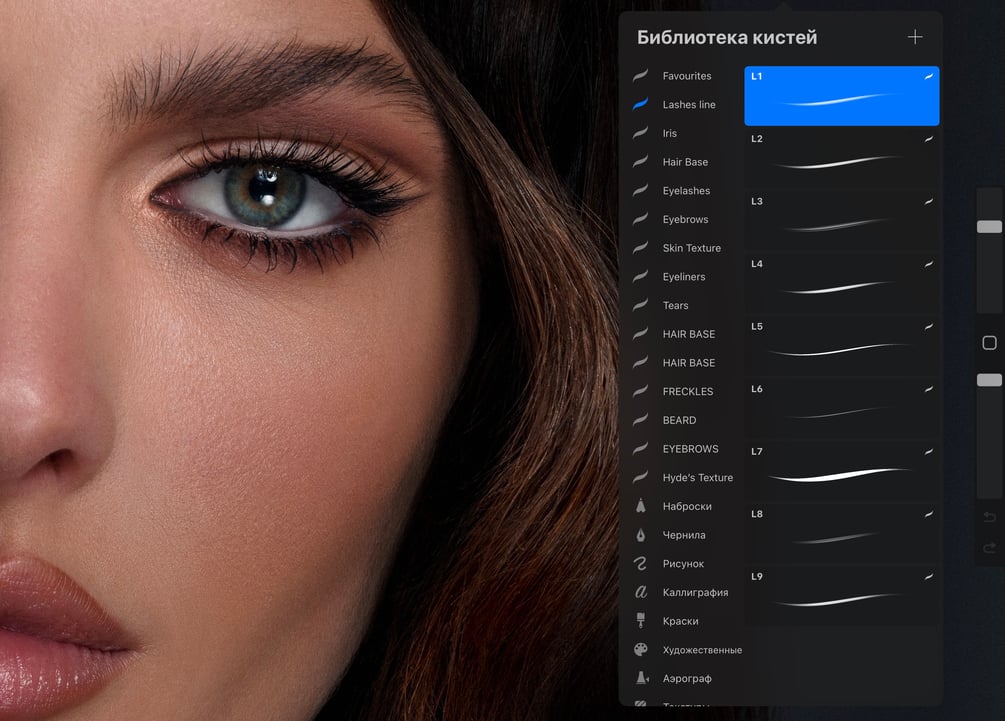Screen dimensions: 1005x721
Task: Click the brush size slider handle
Action: coord(989,226)
